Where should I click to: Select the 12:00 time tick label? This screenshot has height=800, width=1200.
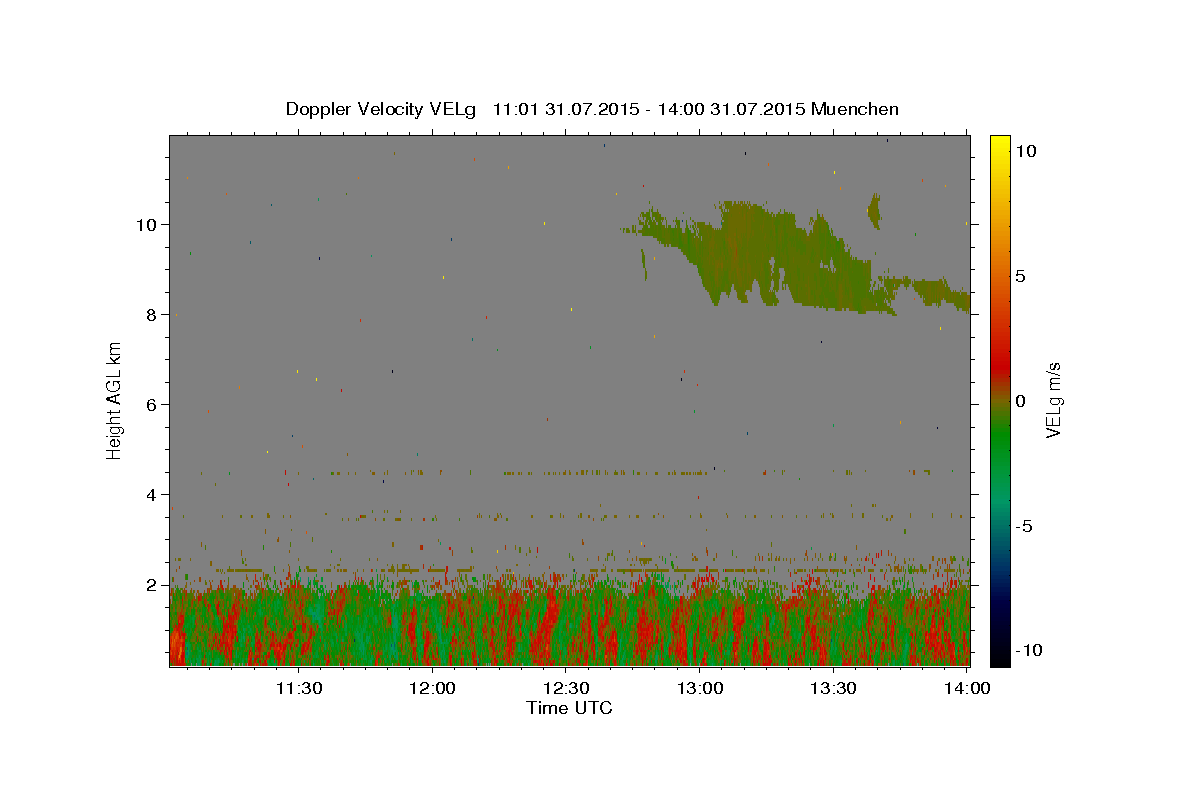432,688
